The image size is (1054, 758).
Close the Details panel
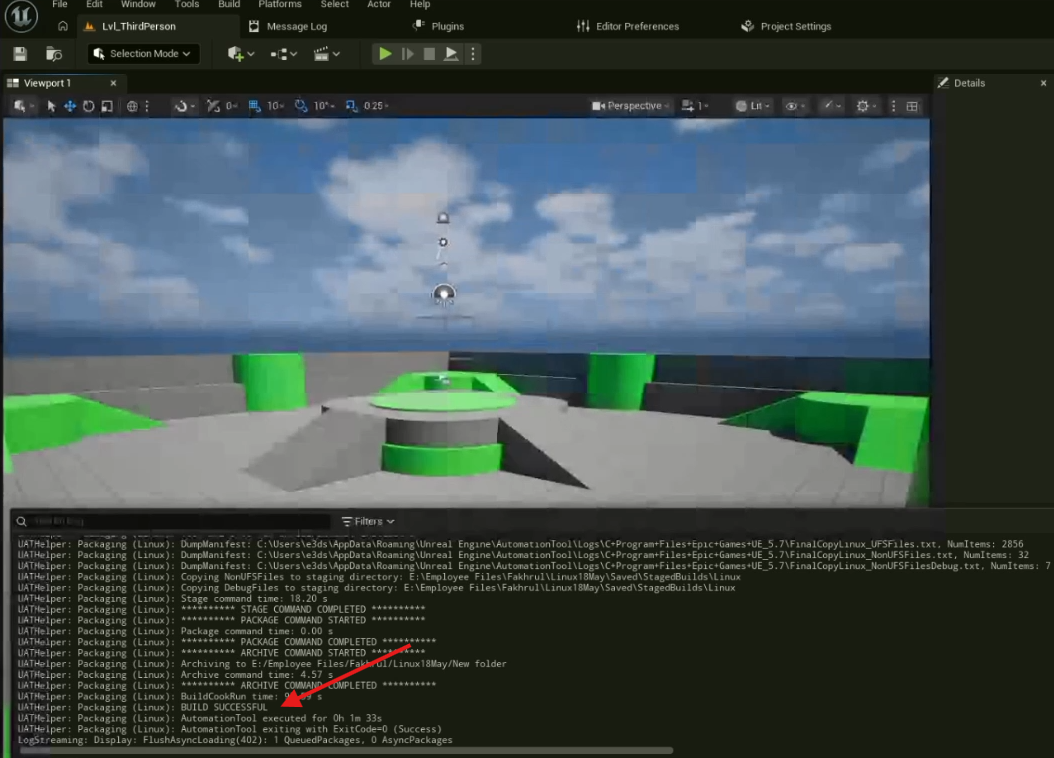point(1043,83)
